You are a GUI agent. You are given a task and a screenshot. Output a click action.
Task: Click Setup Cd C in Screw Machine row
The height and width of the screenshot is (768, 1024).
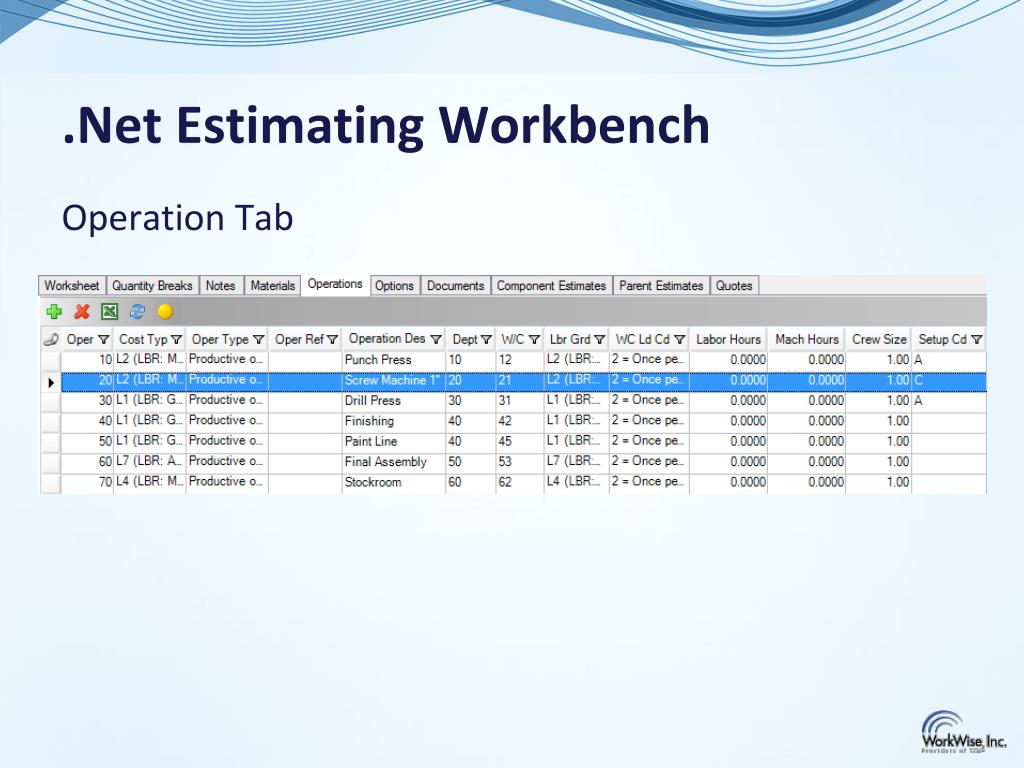(x=949, y=380)
